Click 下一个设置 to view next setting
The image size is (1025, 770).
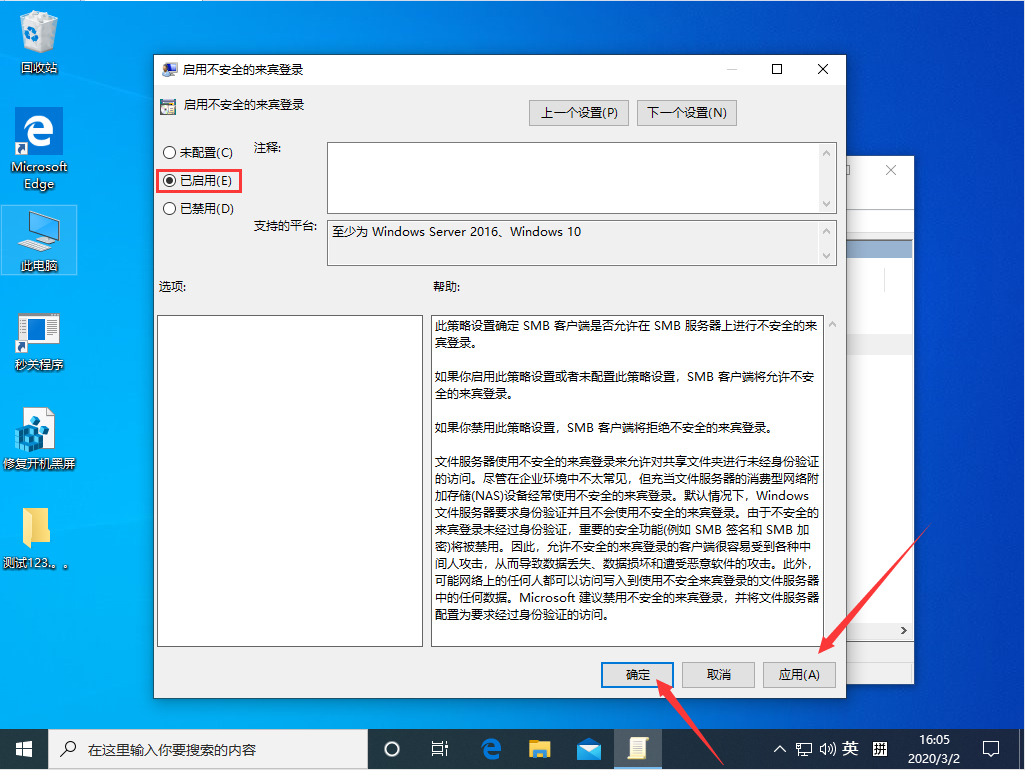[x=687, y=112]
